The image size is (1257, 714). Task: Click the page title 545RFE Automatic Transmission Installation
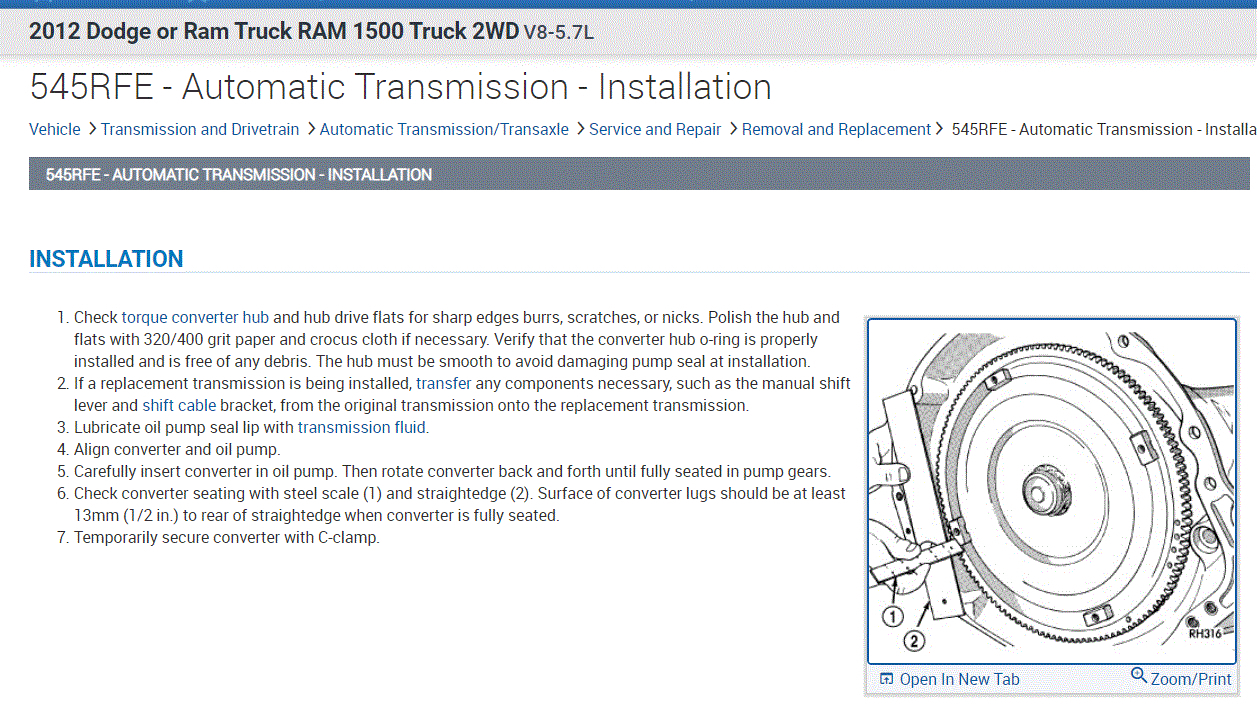coord(400,87)
